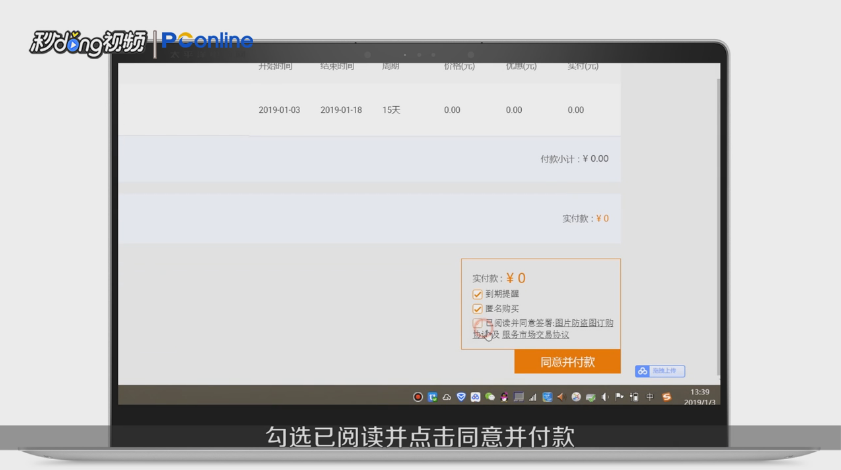Click the 中 input language indicator

click(x=650, y=397)
